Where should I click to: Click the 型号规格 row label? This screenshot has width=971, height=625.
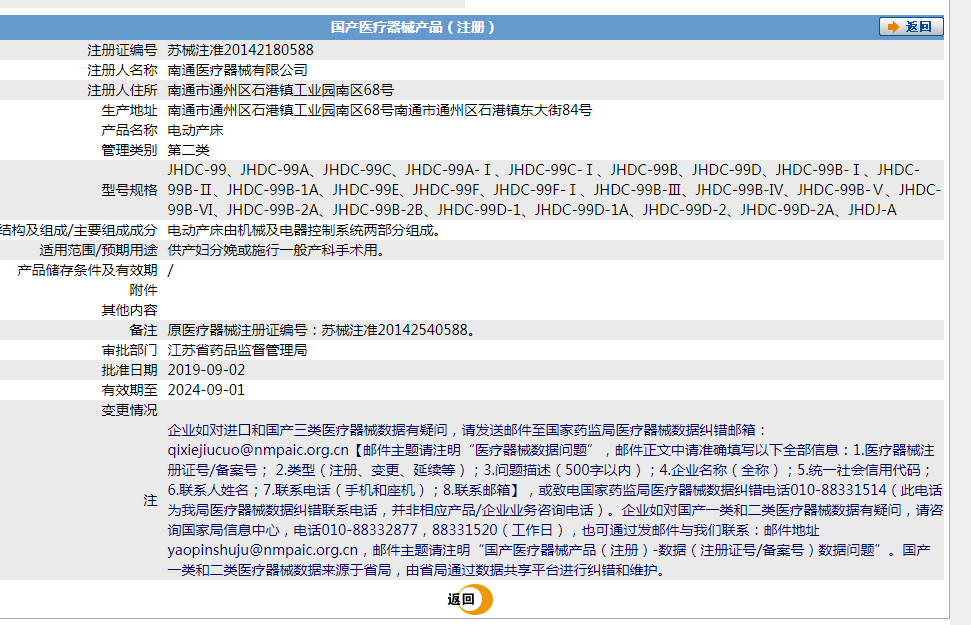[129, 190]
